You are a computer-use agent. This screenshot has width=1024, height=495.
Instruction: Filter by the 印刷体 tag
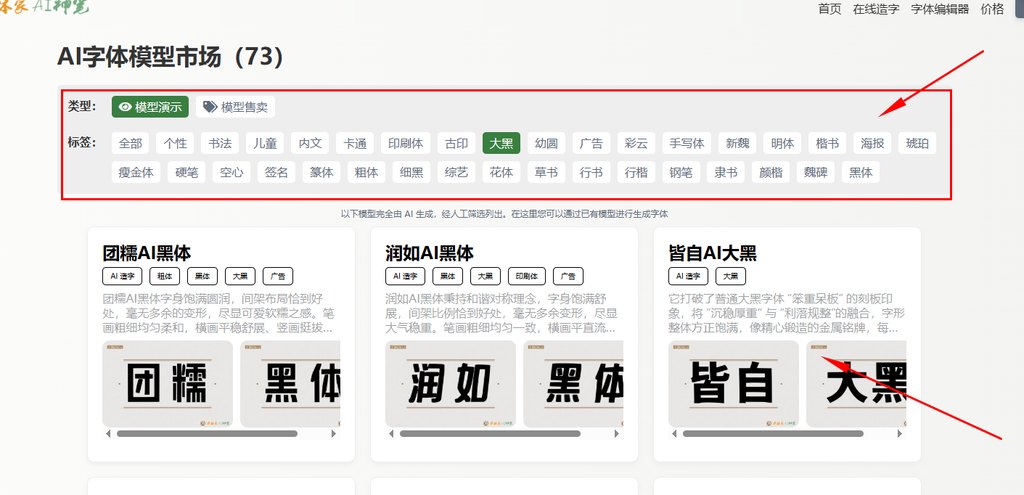coord(406,143)
